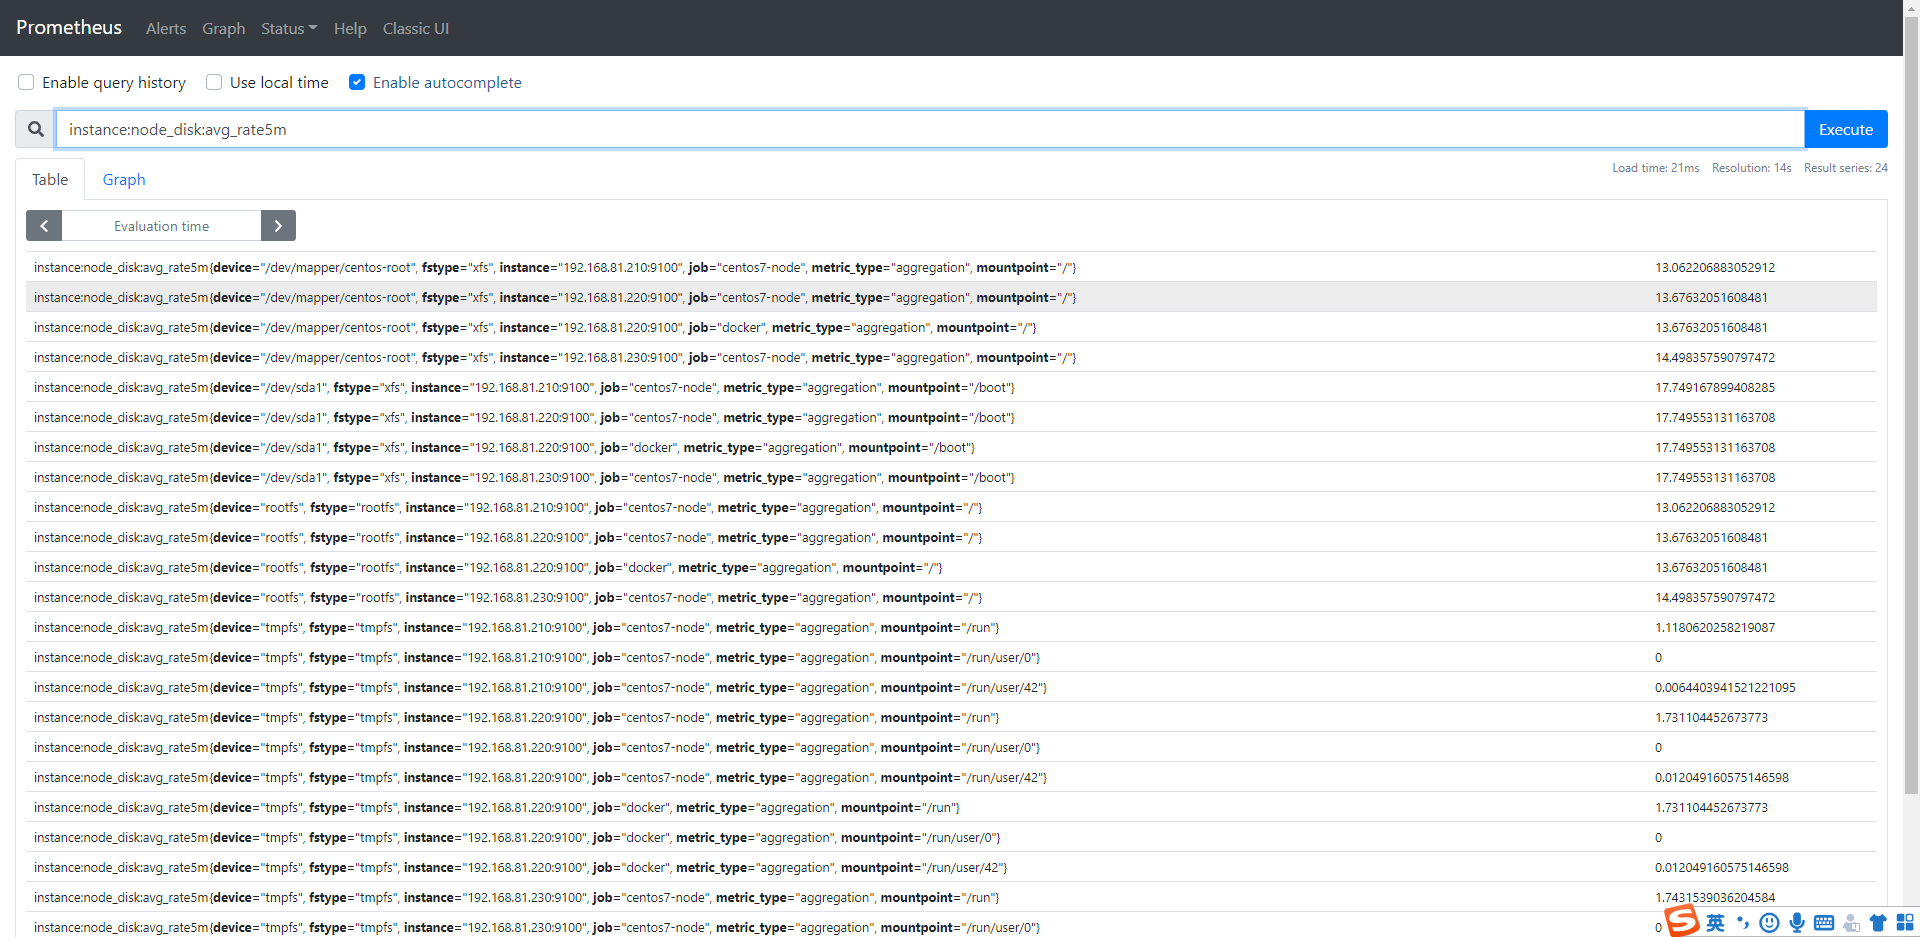Toggle Chinese/English input with the 英 icon
The width and height of the screenshot is (1920, 937).
[1716, 923]
